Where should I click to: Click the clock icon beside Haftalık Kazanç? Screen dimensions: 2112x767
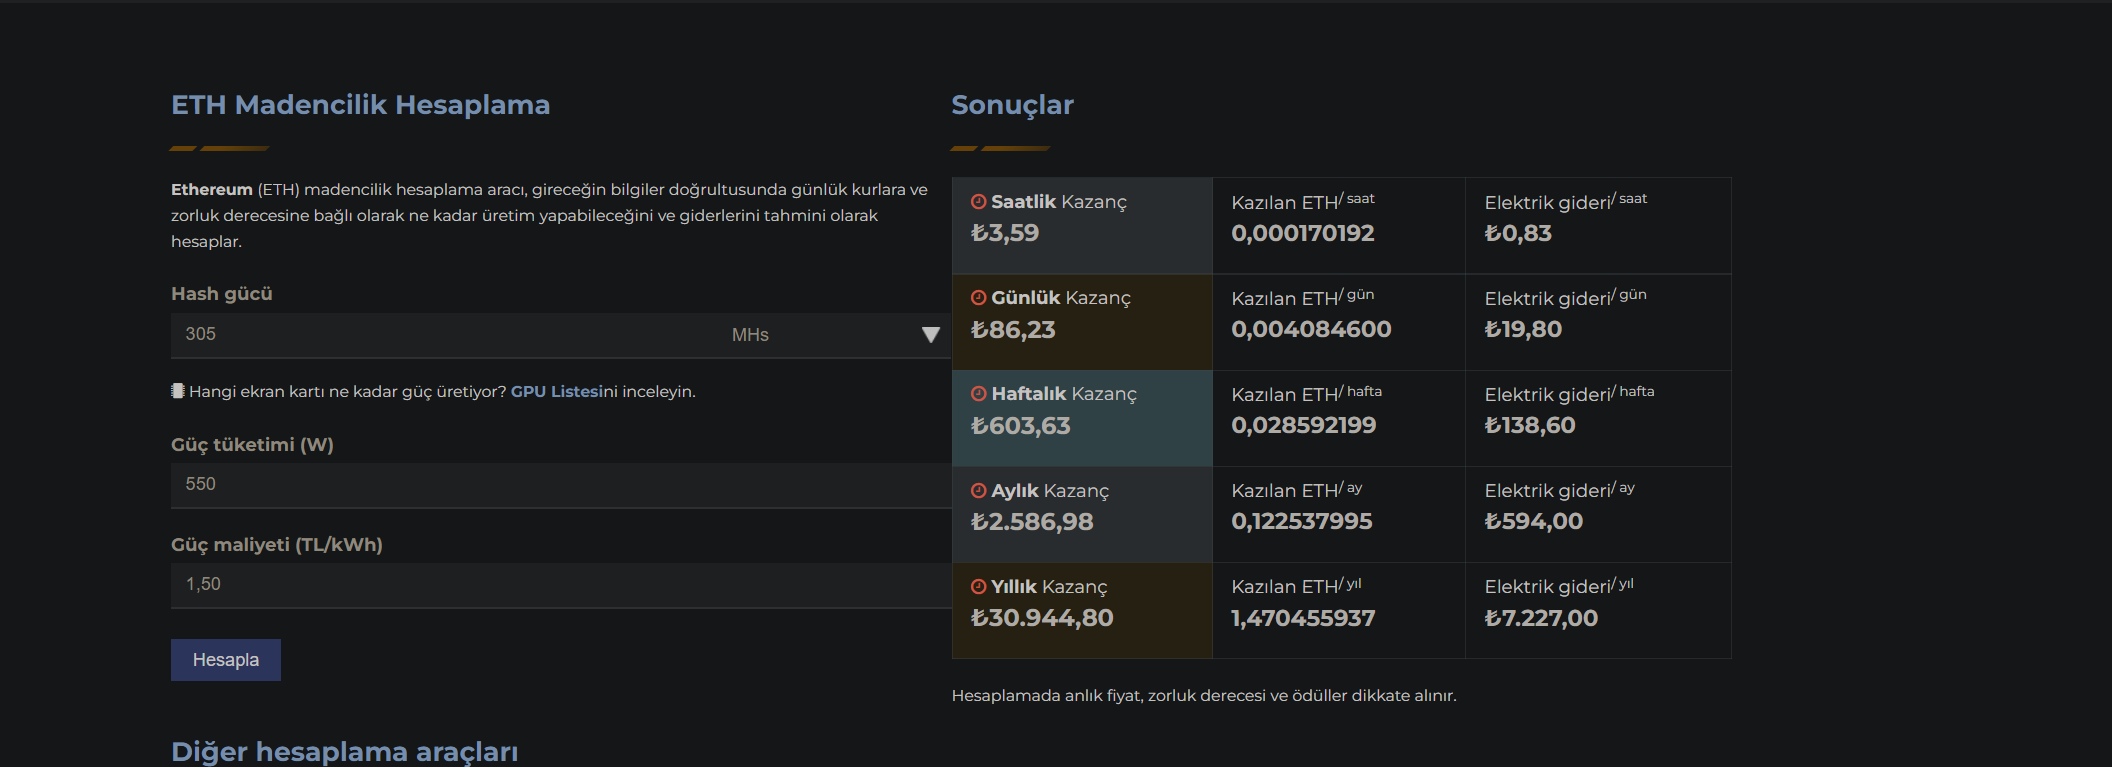pyautogui.click(x=978, y=394)
